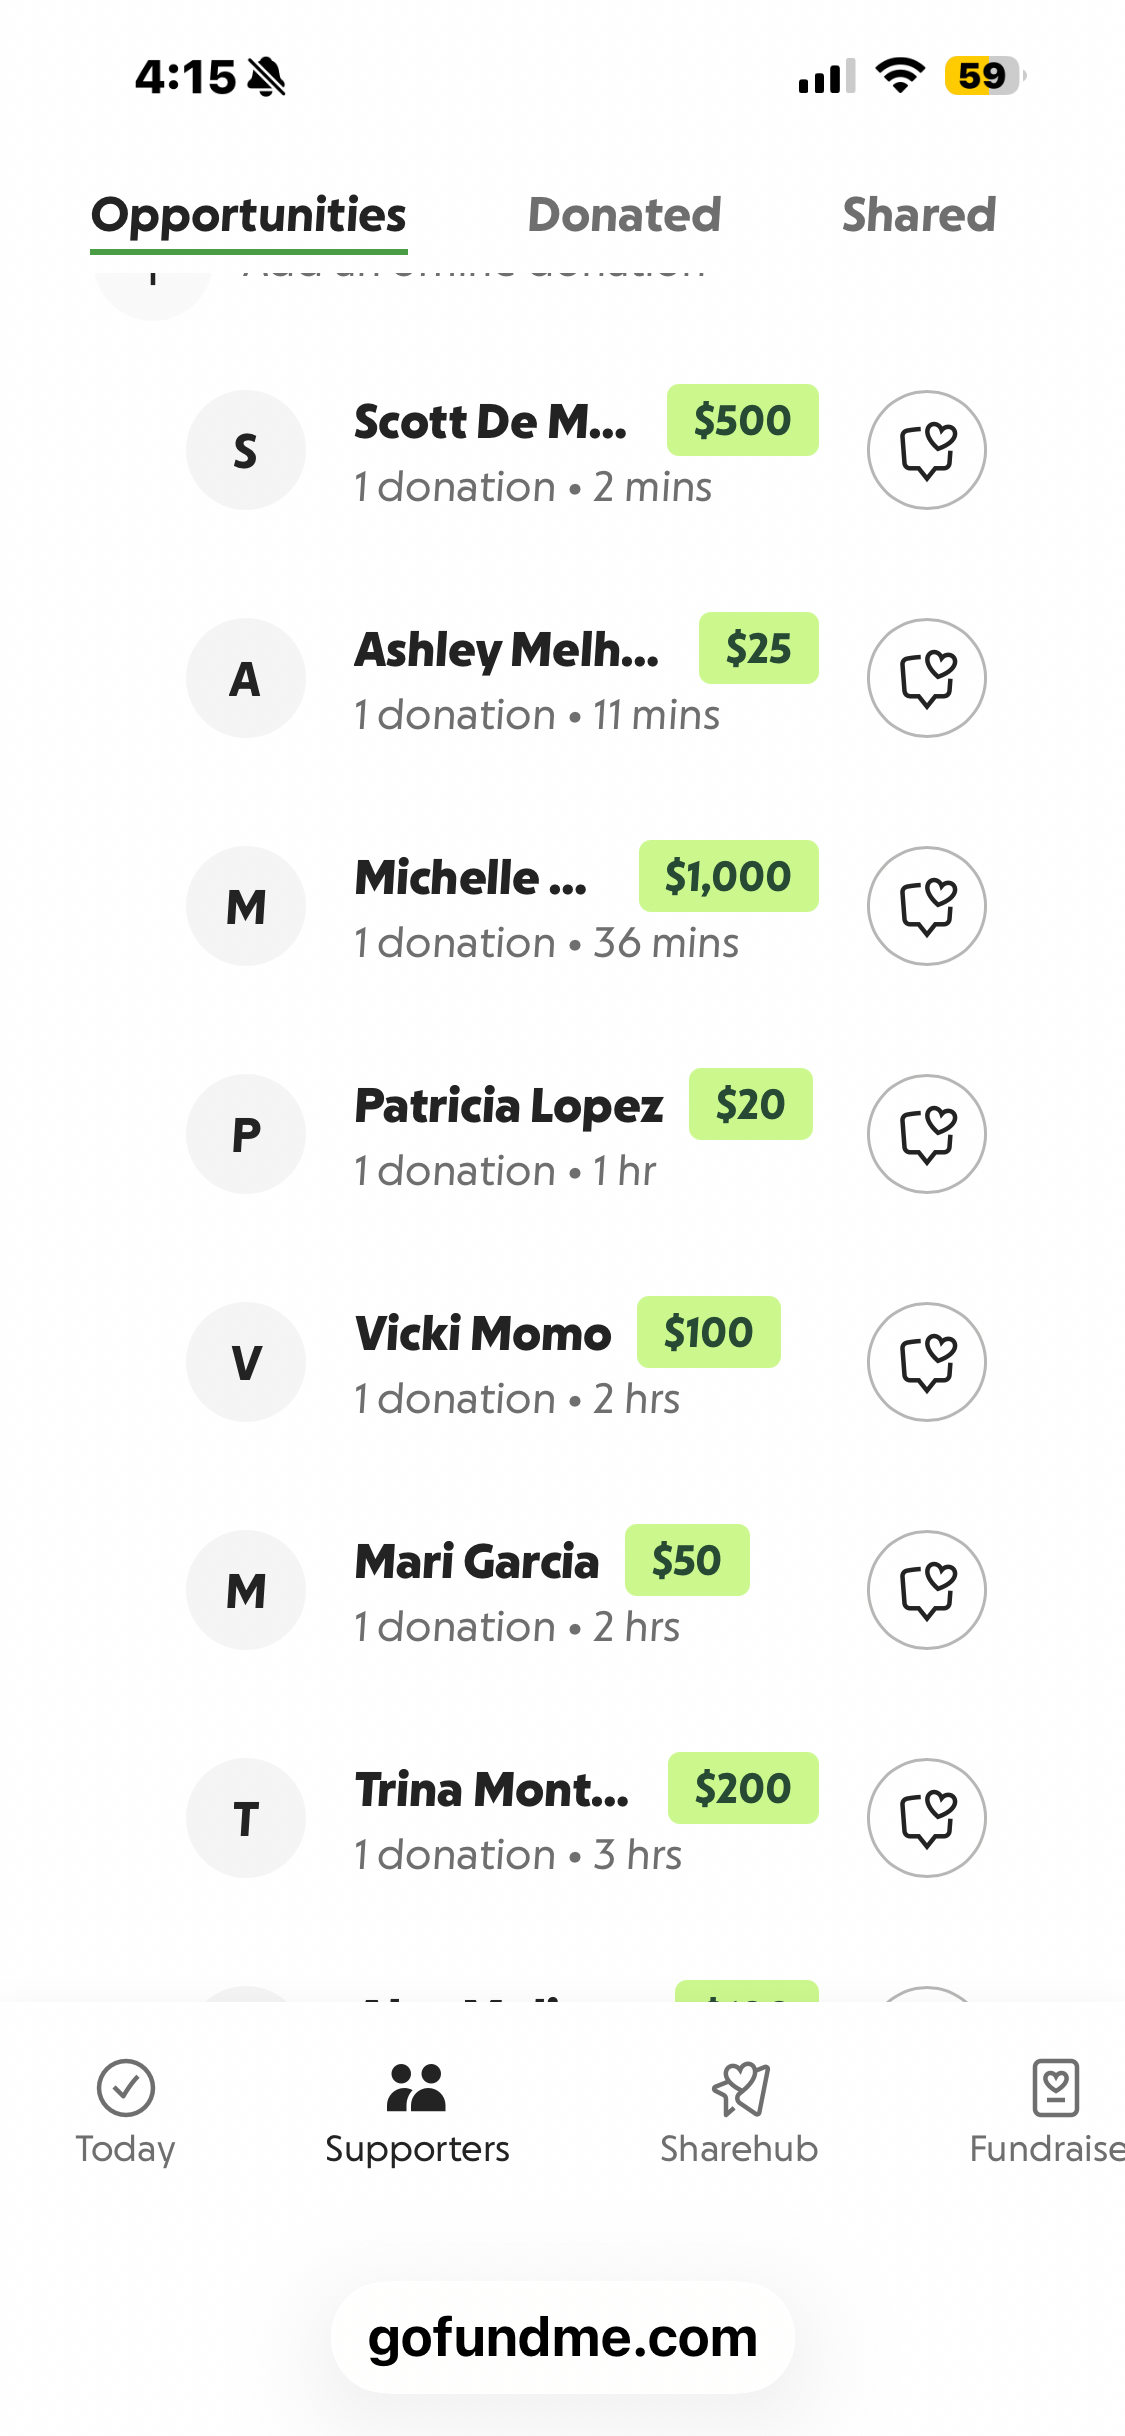Tap the gofundme.com address pill
This screenshot has height=2436, width=1125.
[x=563, y=2338]
